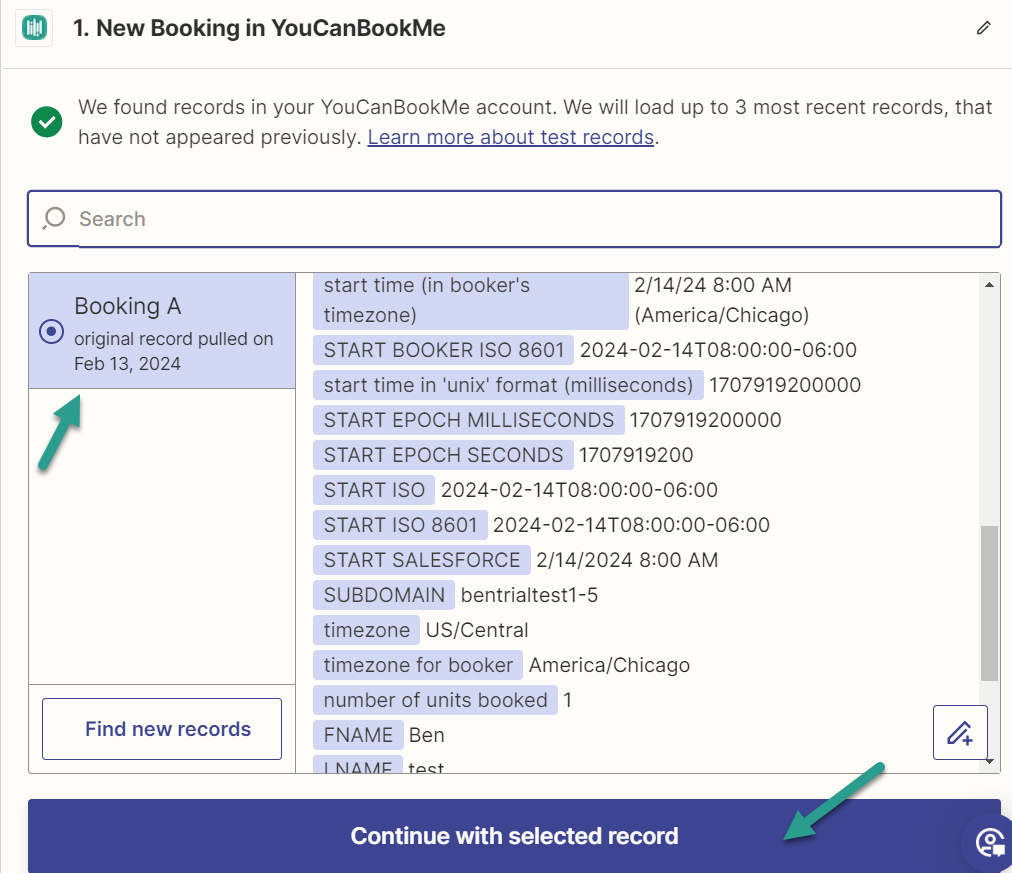
Task: Click the START ISO field tag
Action: coord(374,490)
